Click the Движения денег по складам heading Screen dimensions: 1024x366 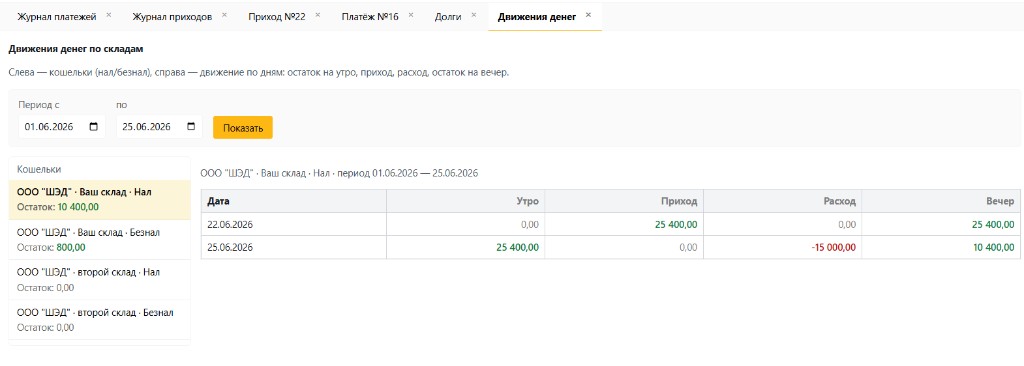point(76,48)
